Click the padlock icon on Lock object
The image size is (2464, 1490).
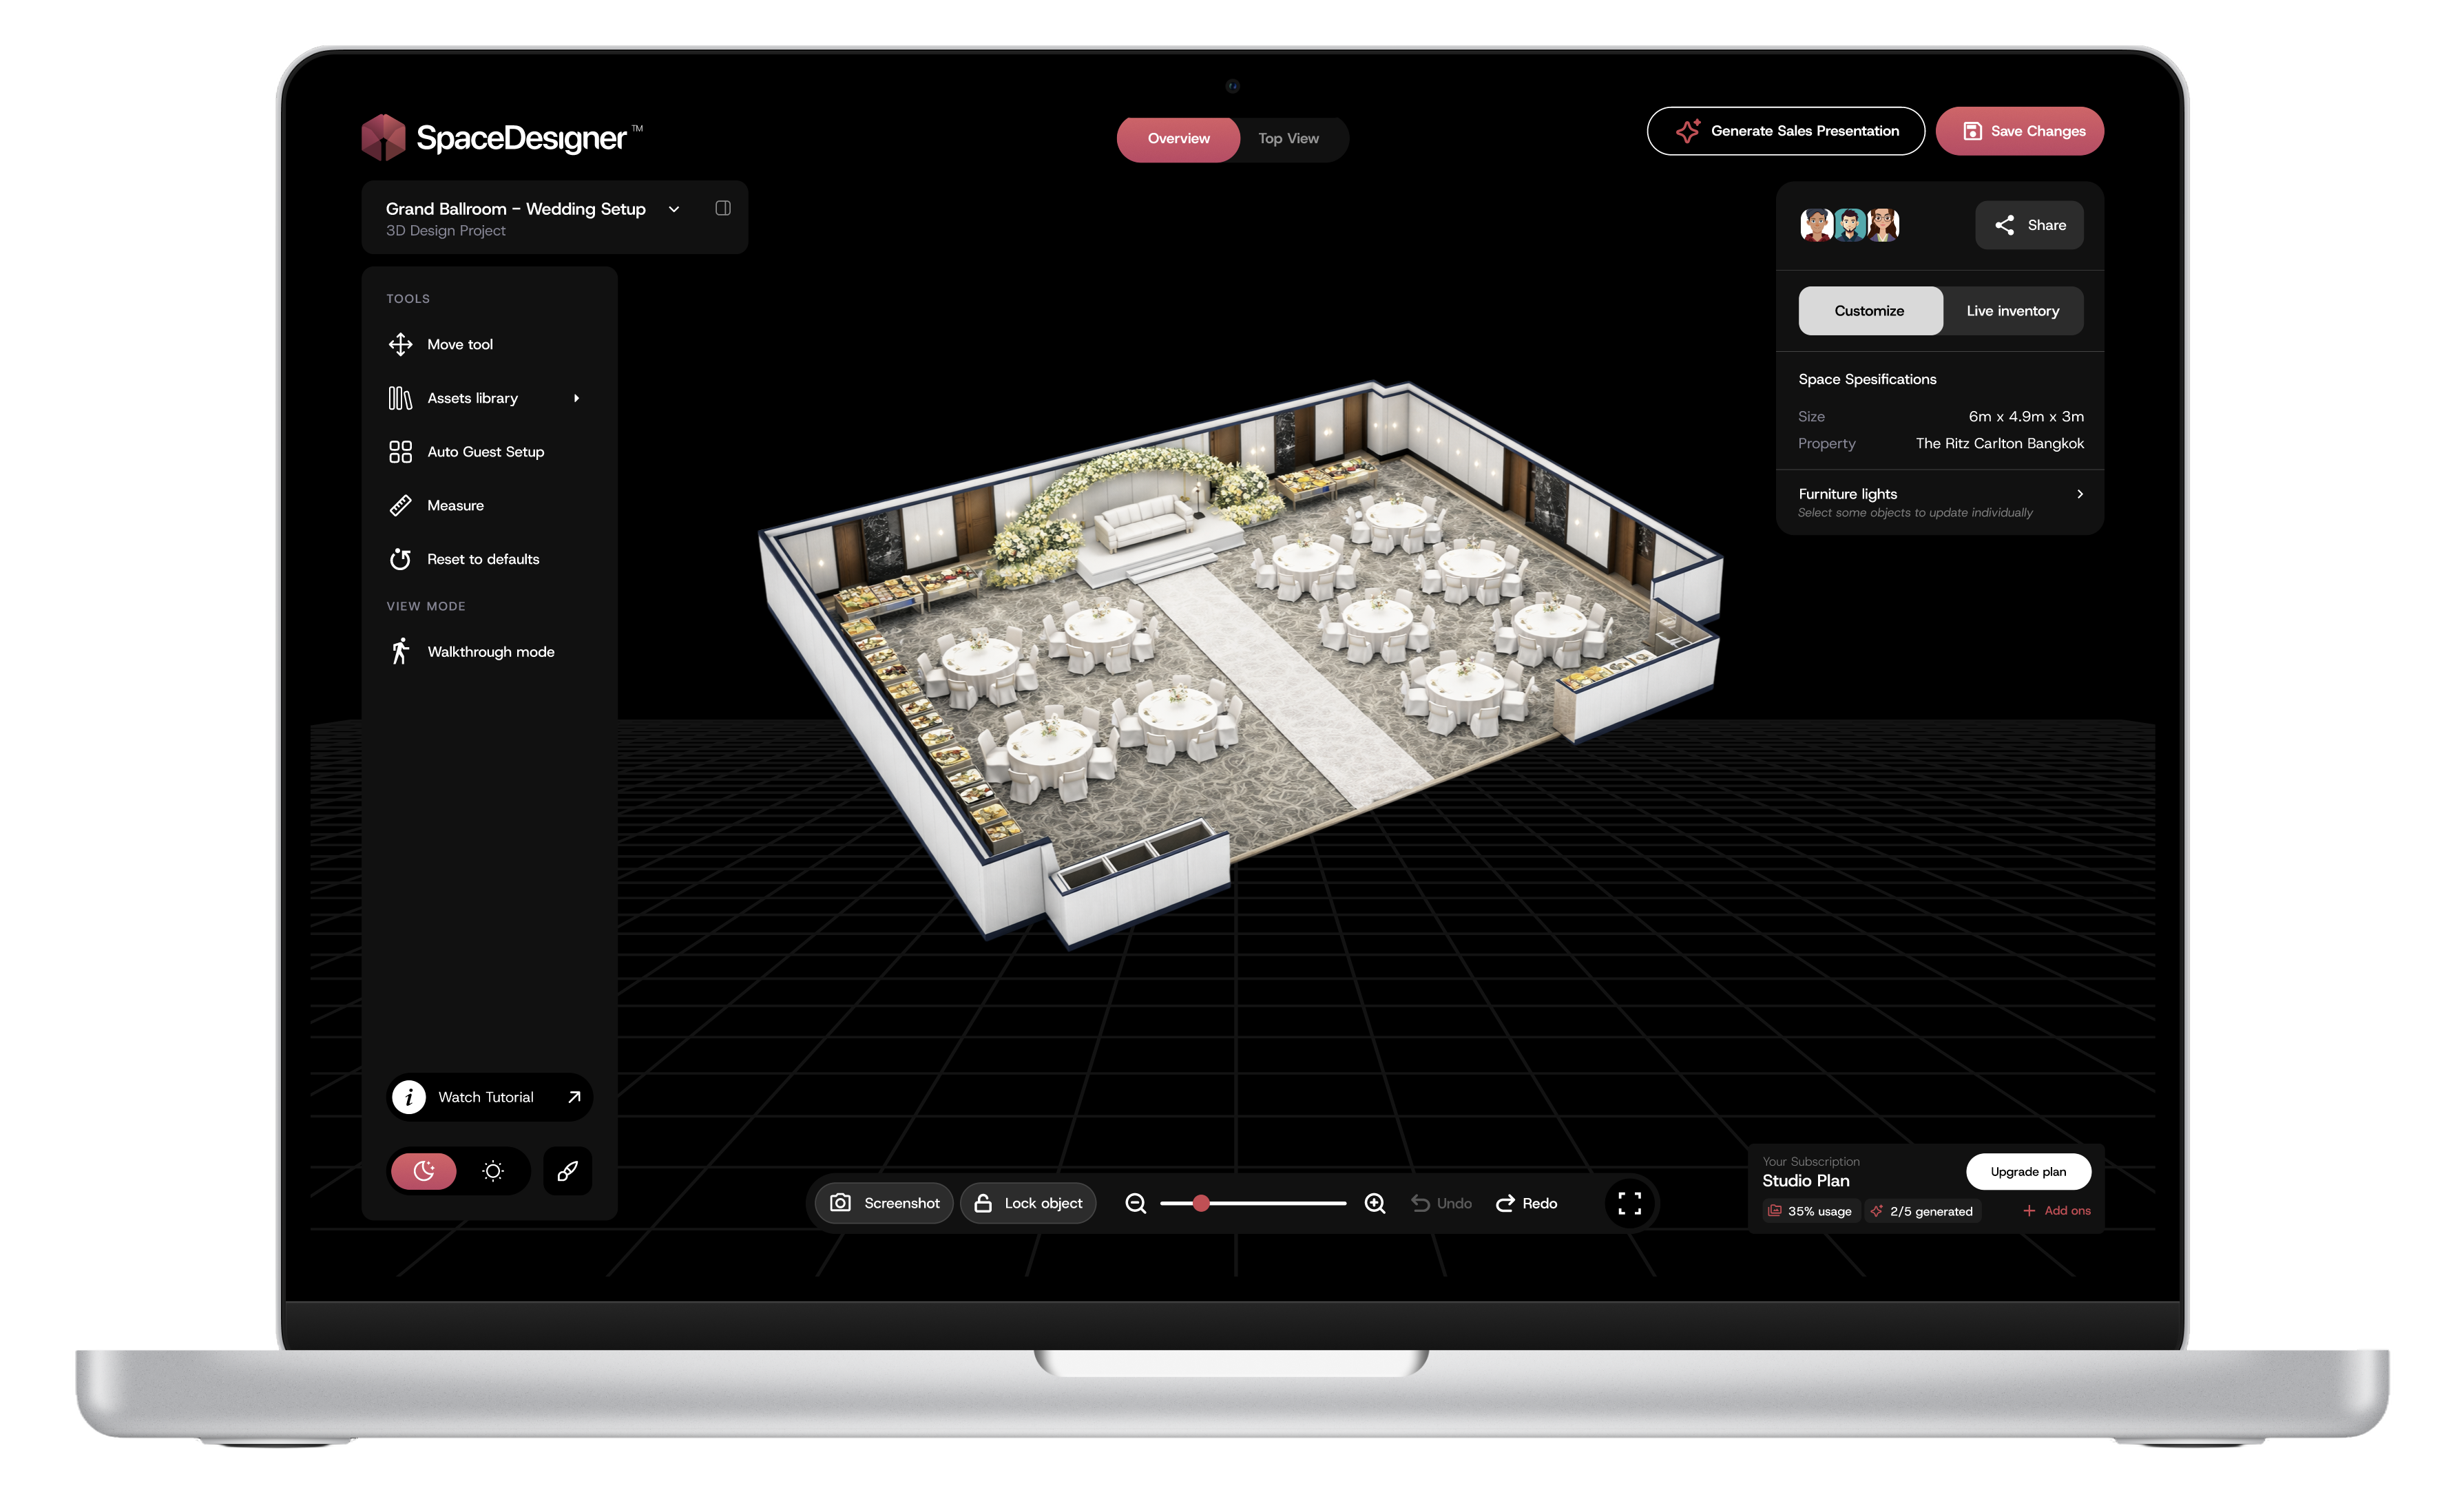[983, 1203]
